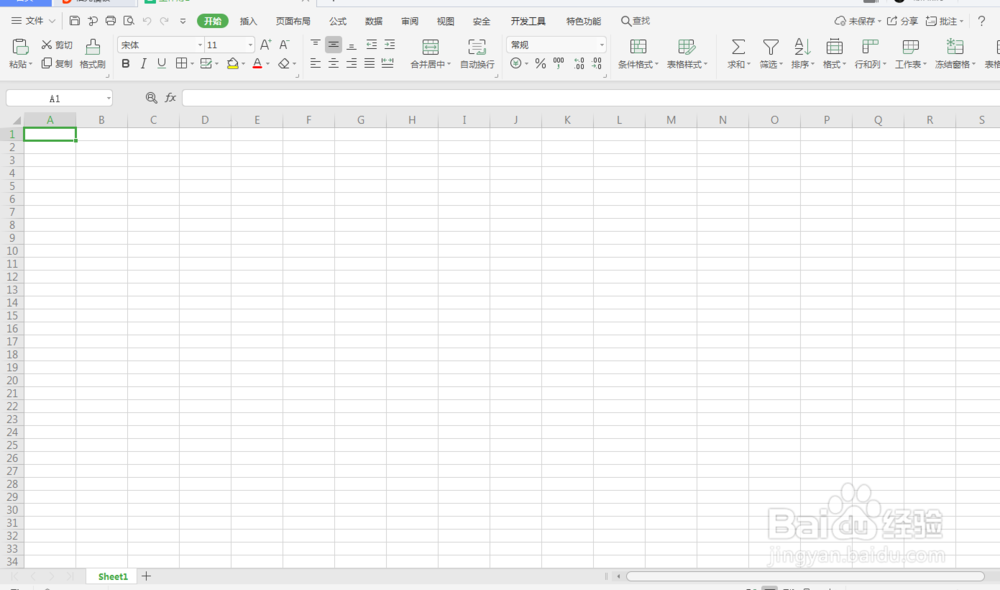Click the cell borders icon
This screenshot has height=590, width=1000.
(182, 63)
